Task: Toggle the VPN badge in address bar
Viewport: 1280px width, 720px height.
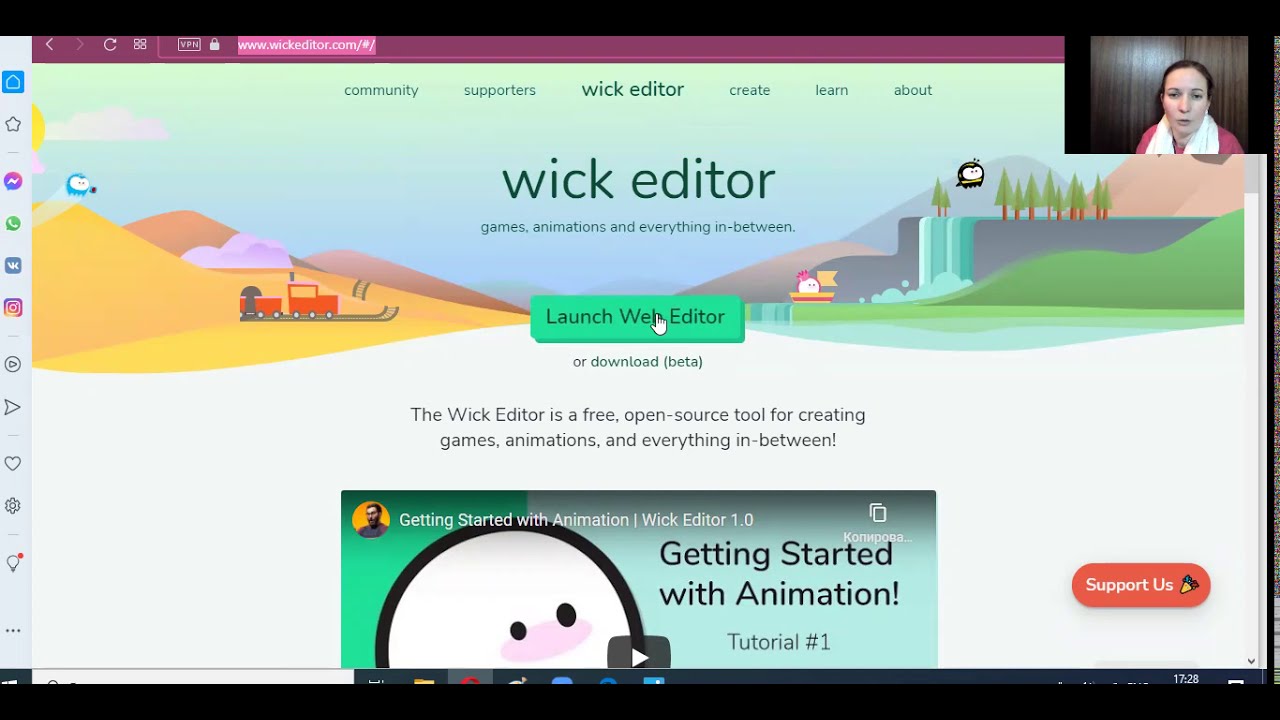Action: coord(189,44)
